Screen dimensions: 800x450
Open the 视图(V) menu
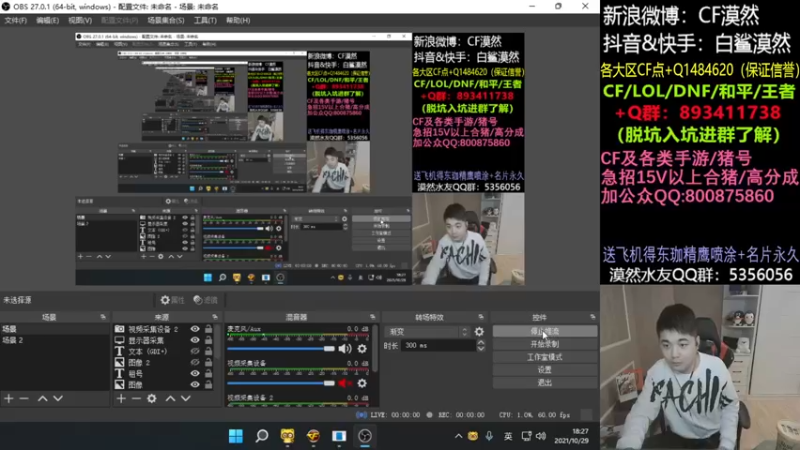(80, 20)
